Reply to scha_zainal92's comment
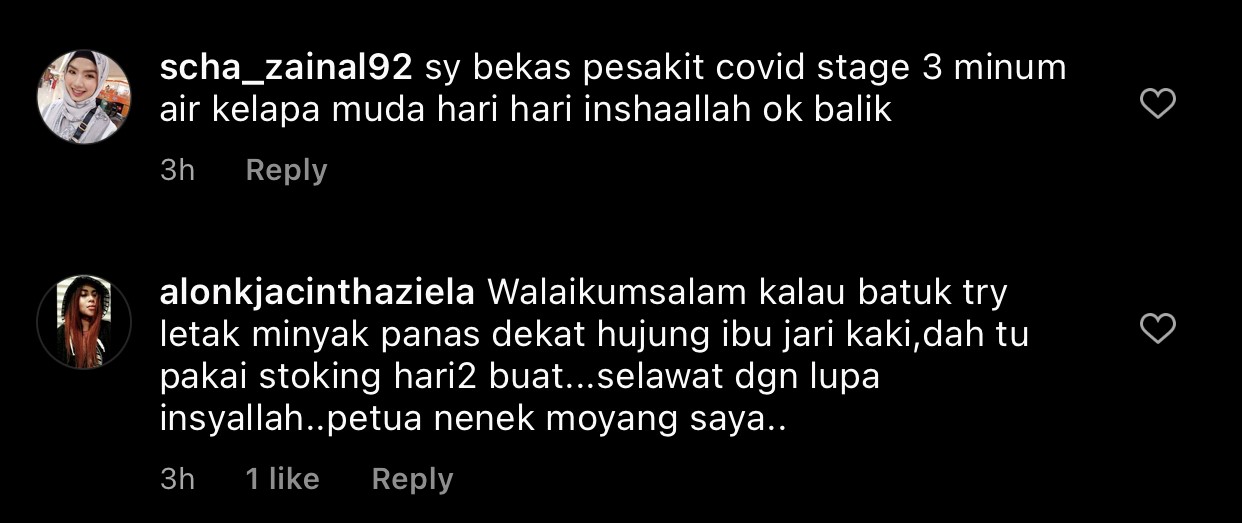The image size is (1242, 523). [286, 171]
